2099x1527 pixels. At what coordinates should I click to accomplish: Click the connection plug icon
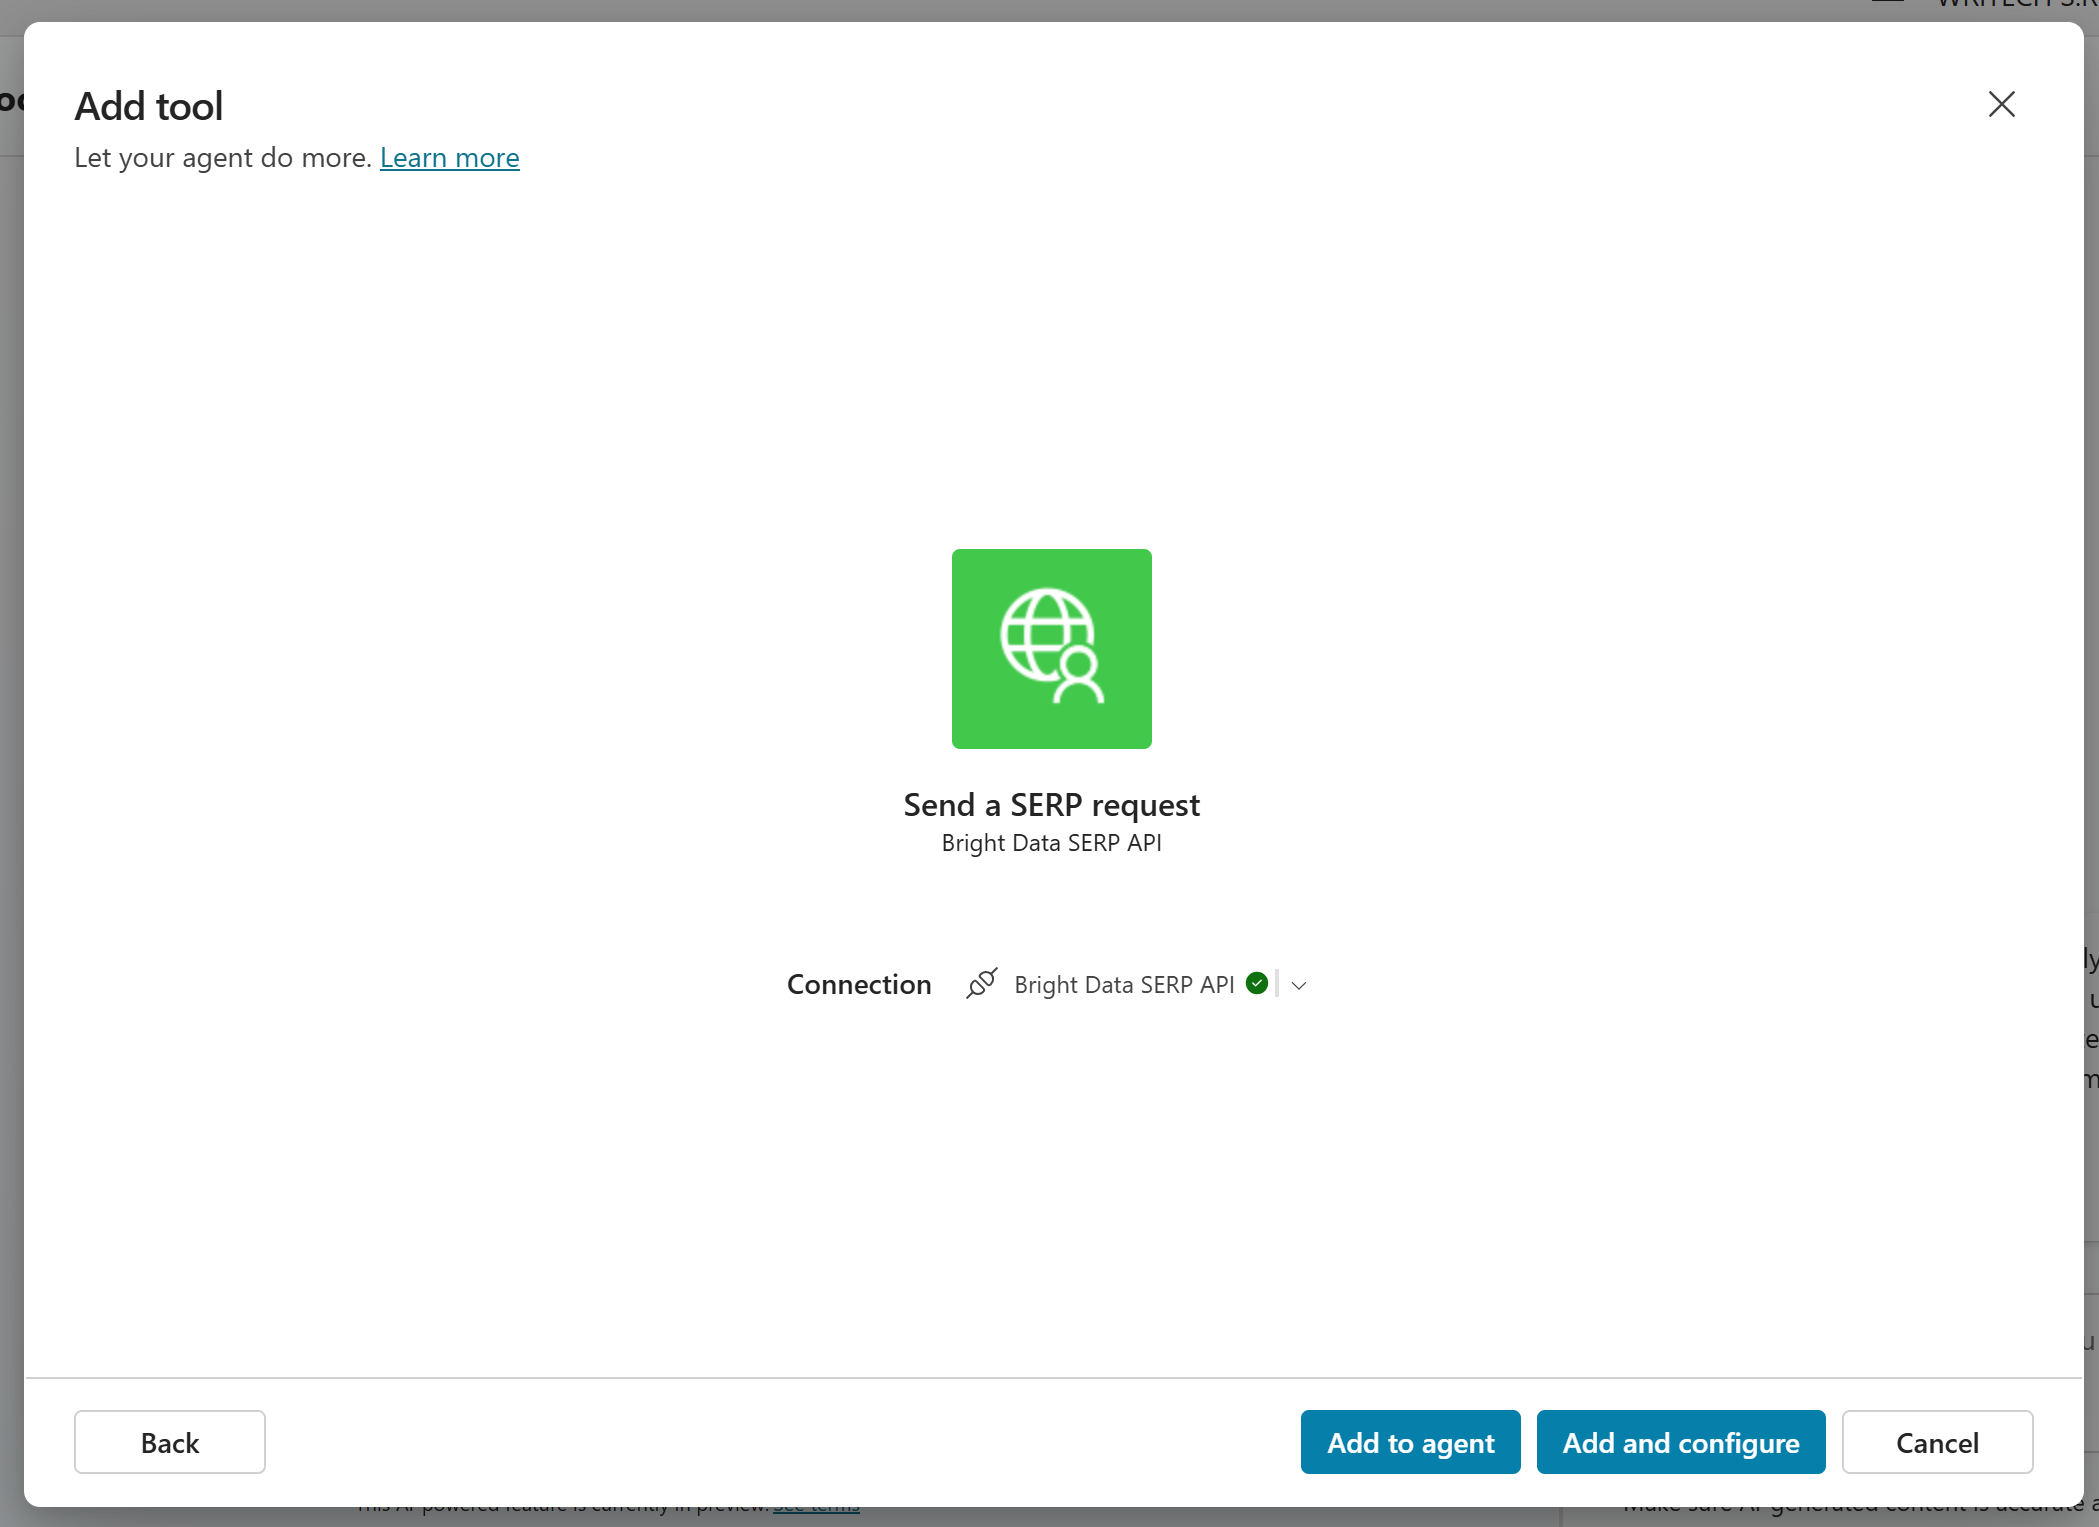[982, 983]
